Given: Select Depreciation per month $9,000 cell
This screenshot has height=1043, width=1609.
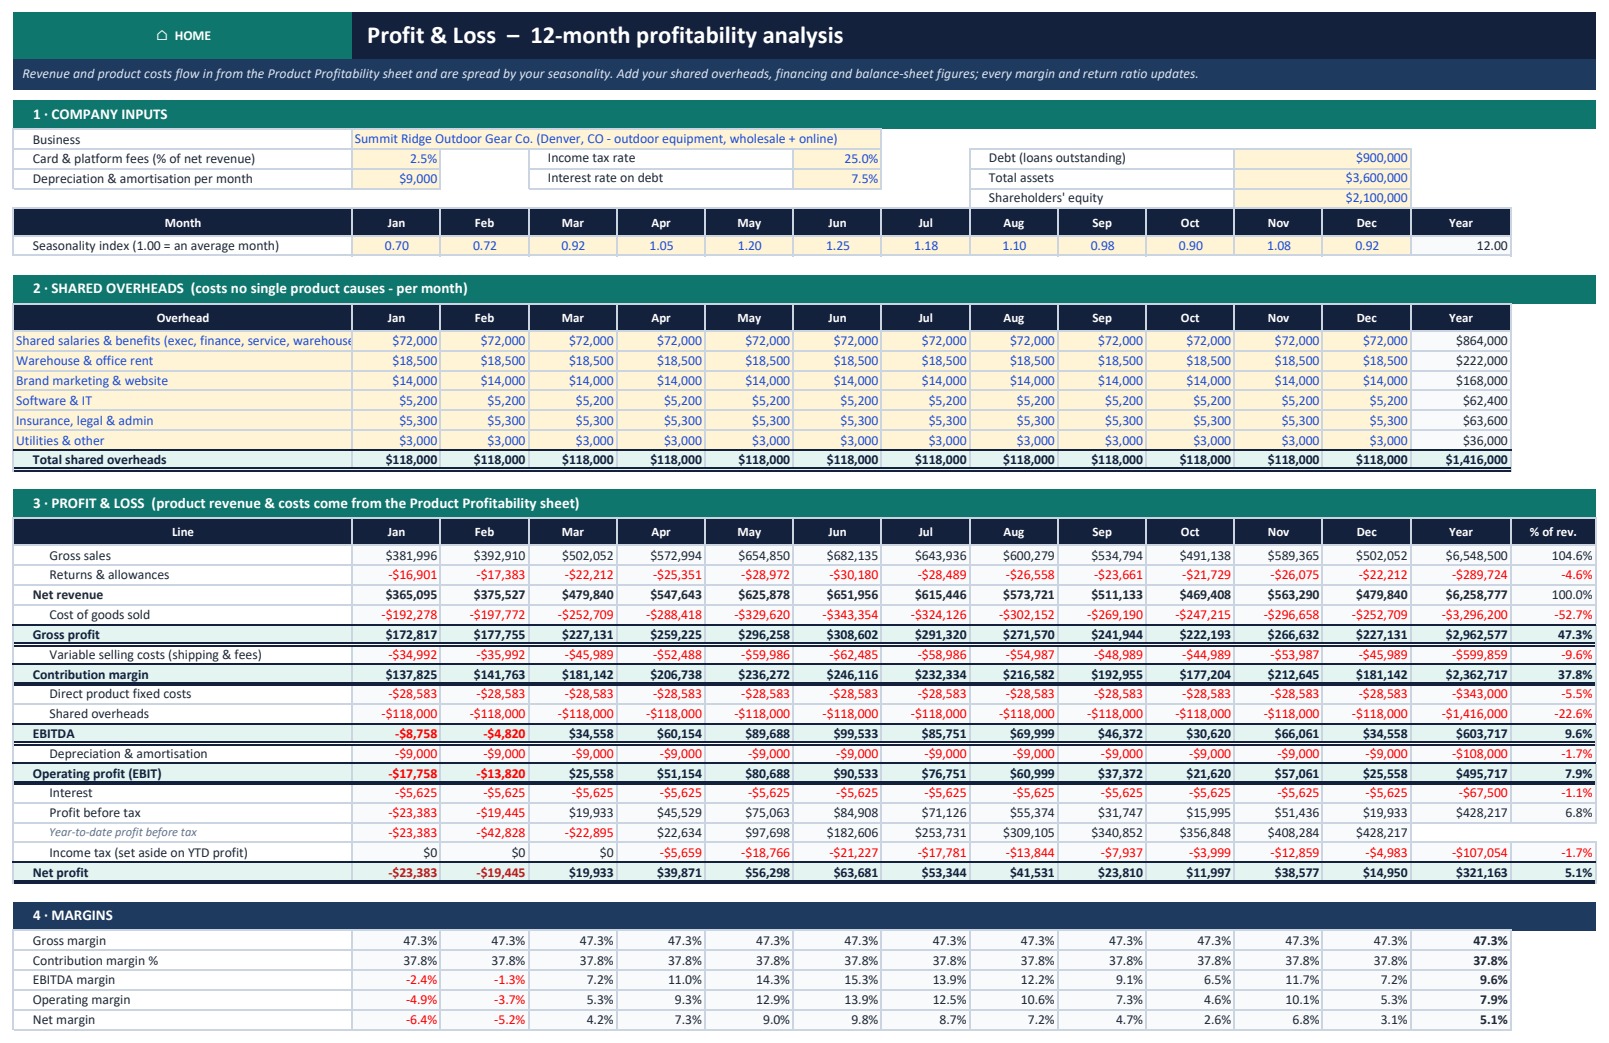Looking at the screenshot, I should click(396, 179).
